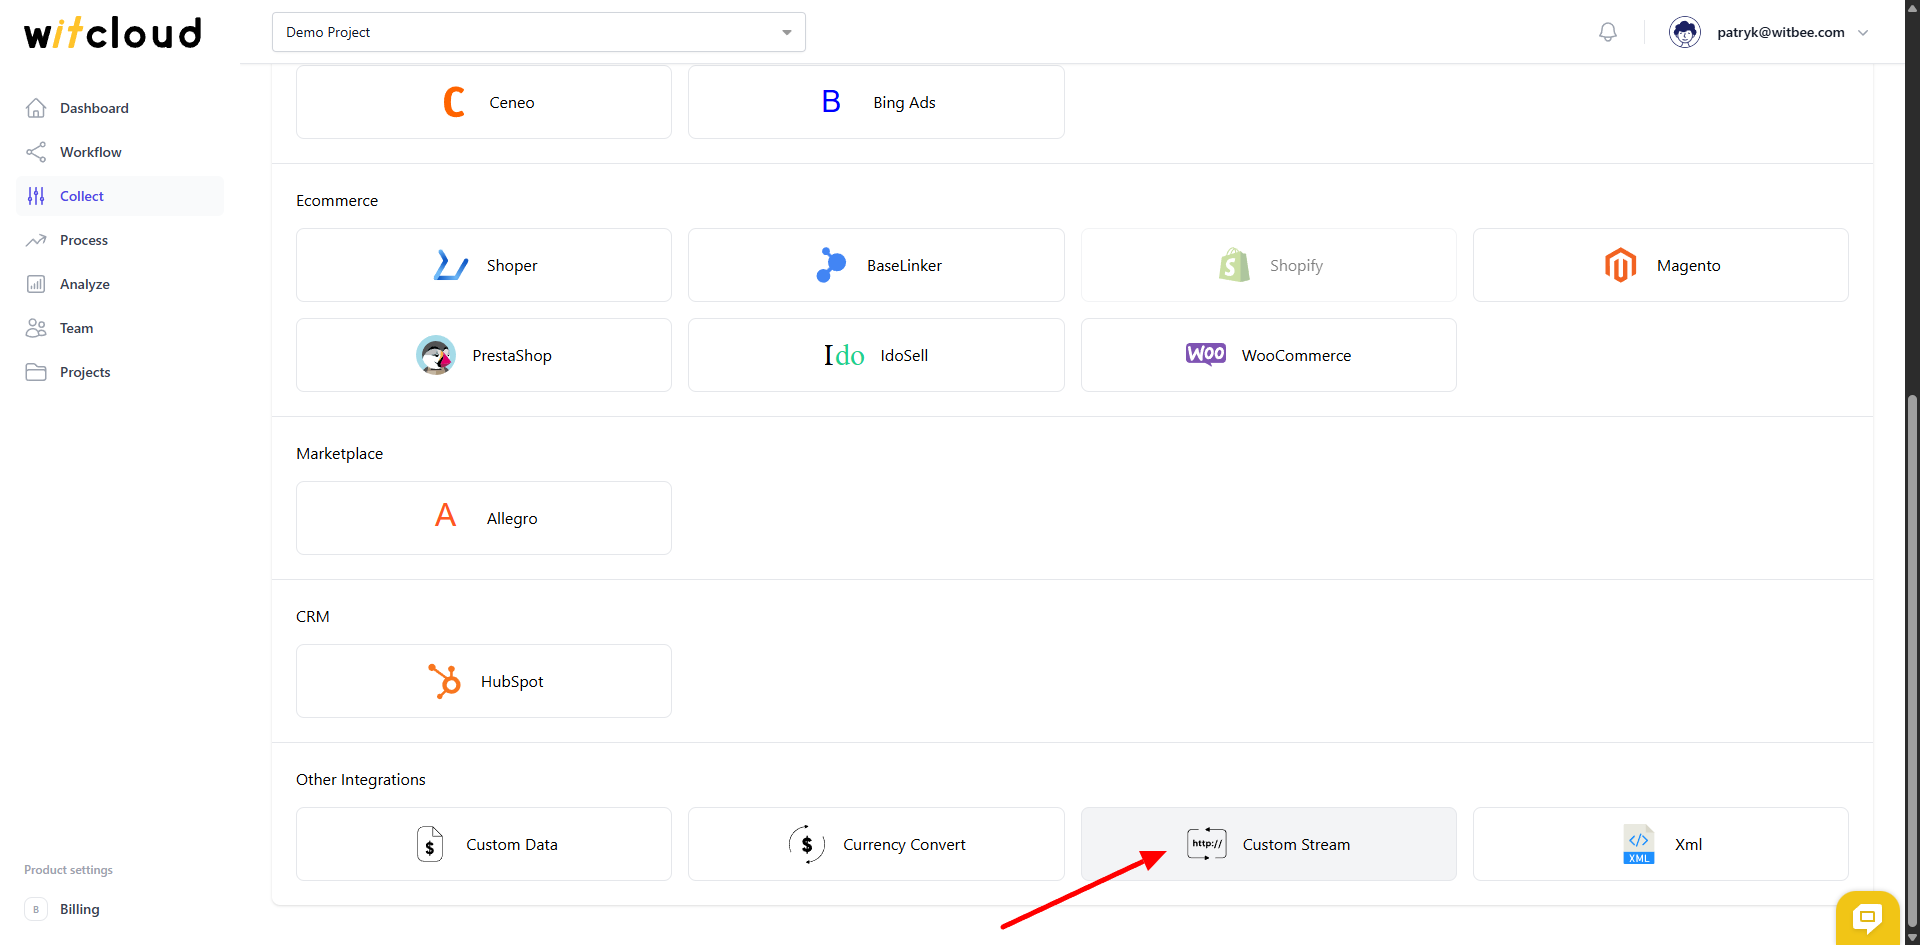Click the Xml file icon
This screenshot has height=945, width=1920.
pos(1638,844)
